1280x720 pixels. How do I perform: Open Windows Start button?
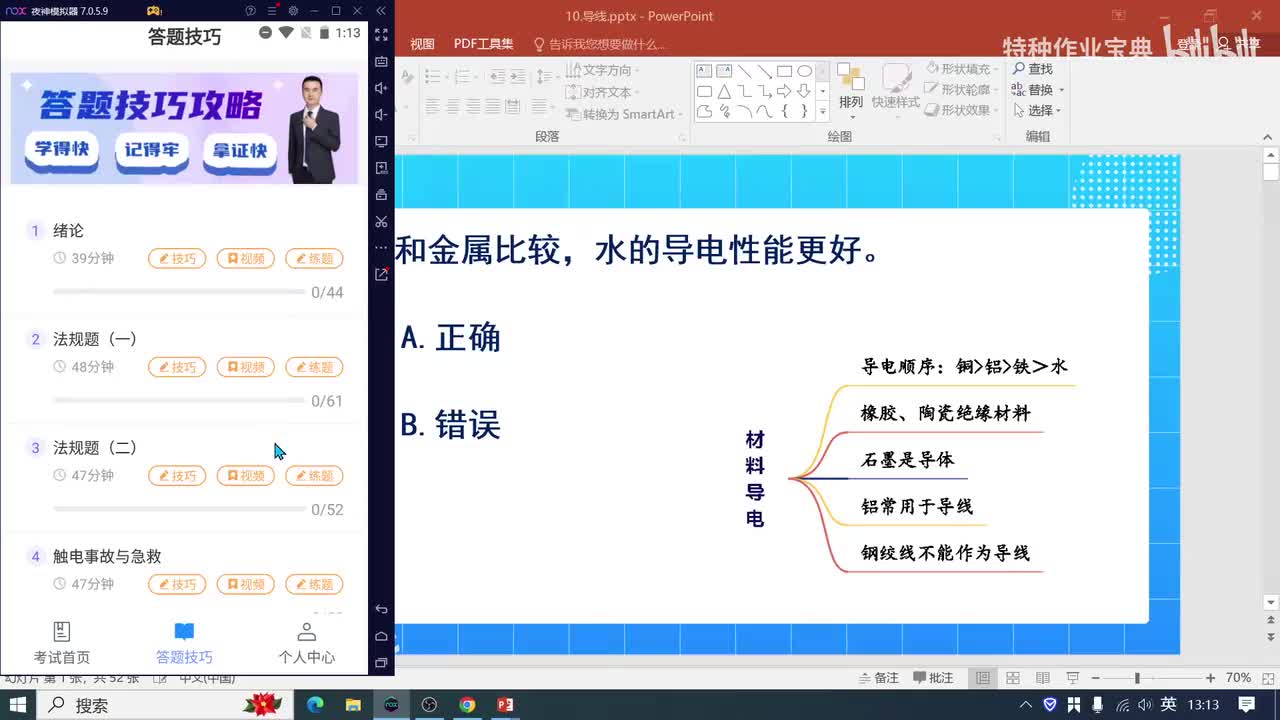click(17, 705)
